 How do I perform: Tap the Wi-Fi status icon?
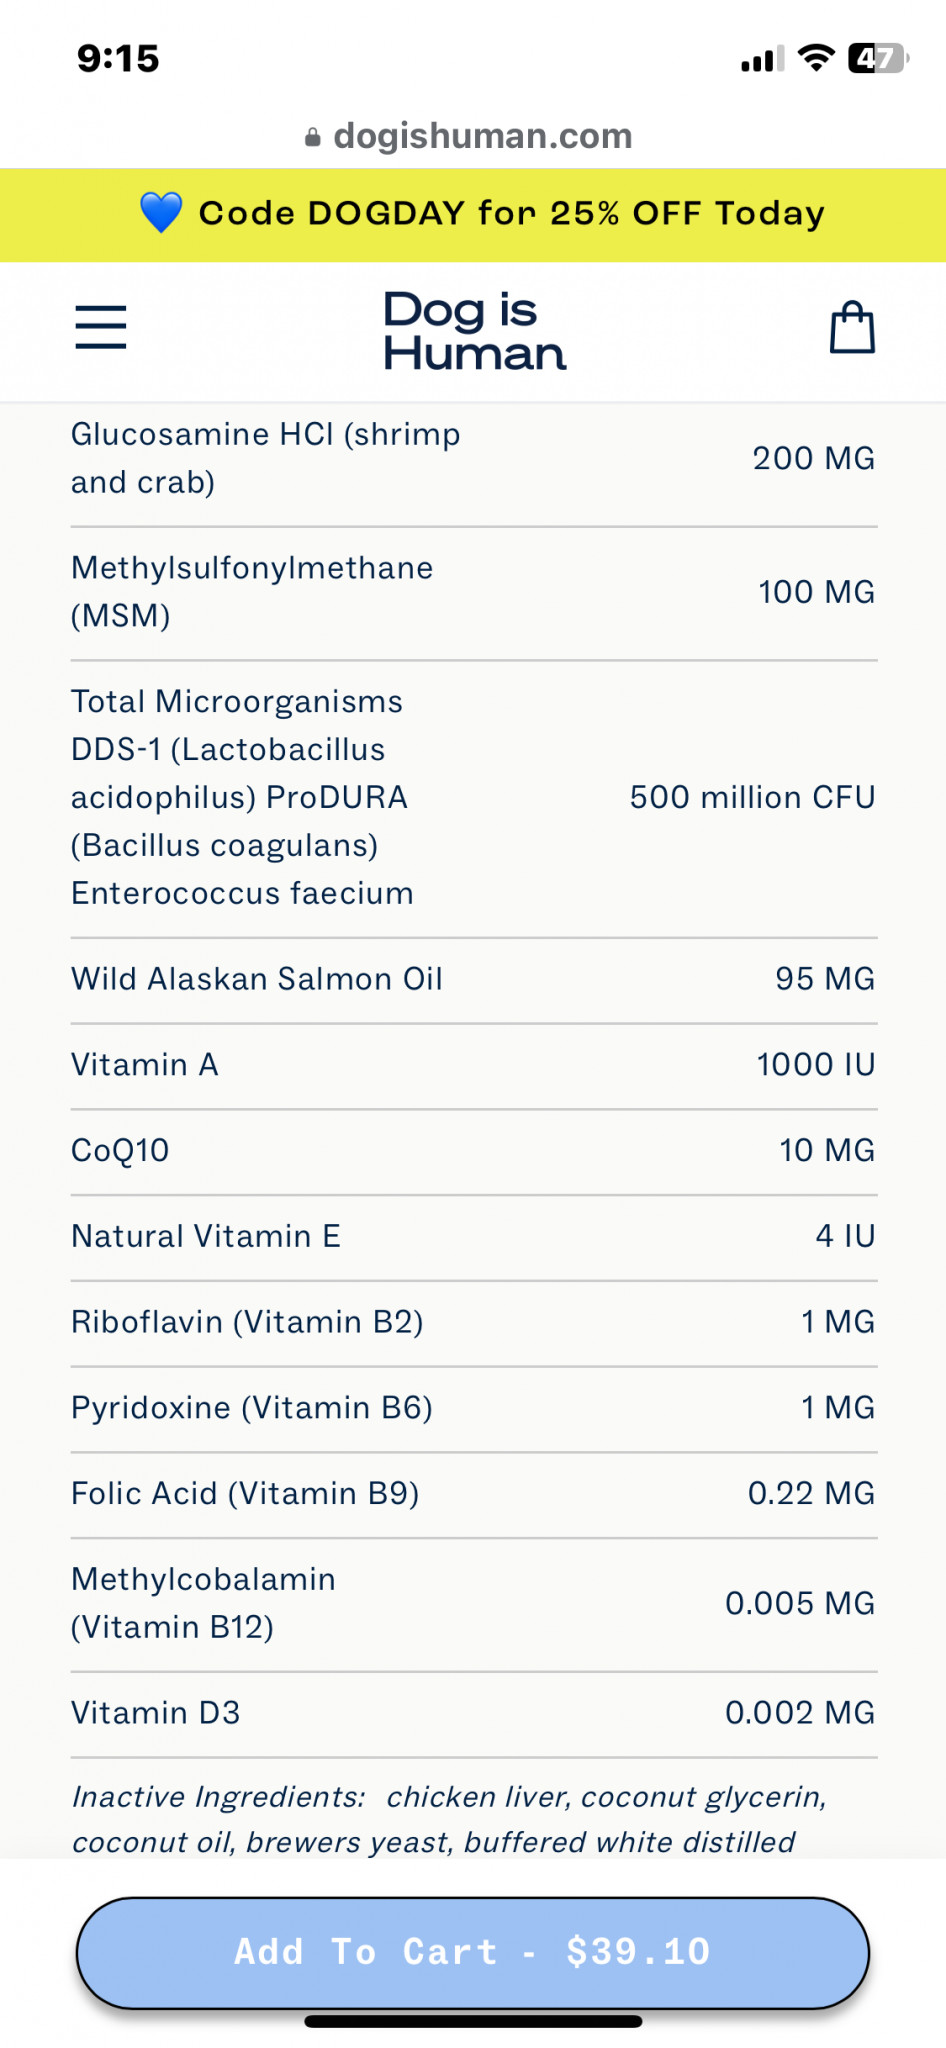(816, 59)
